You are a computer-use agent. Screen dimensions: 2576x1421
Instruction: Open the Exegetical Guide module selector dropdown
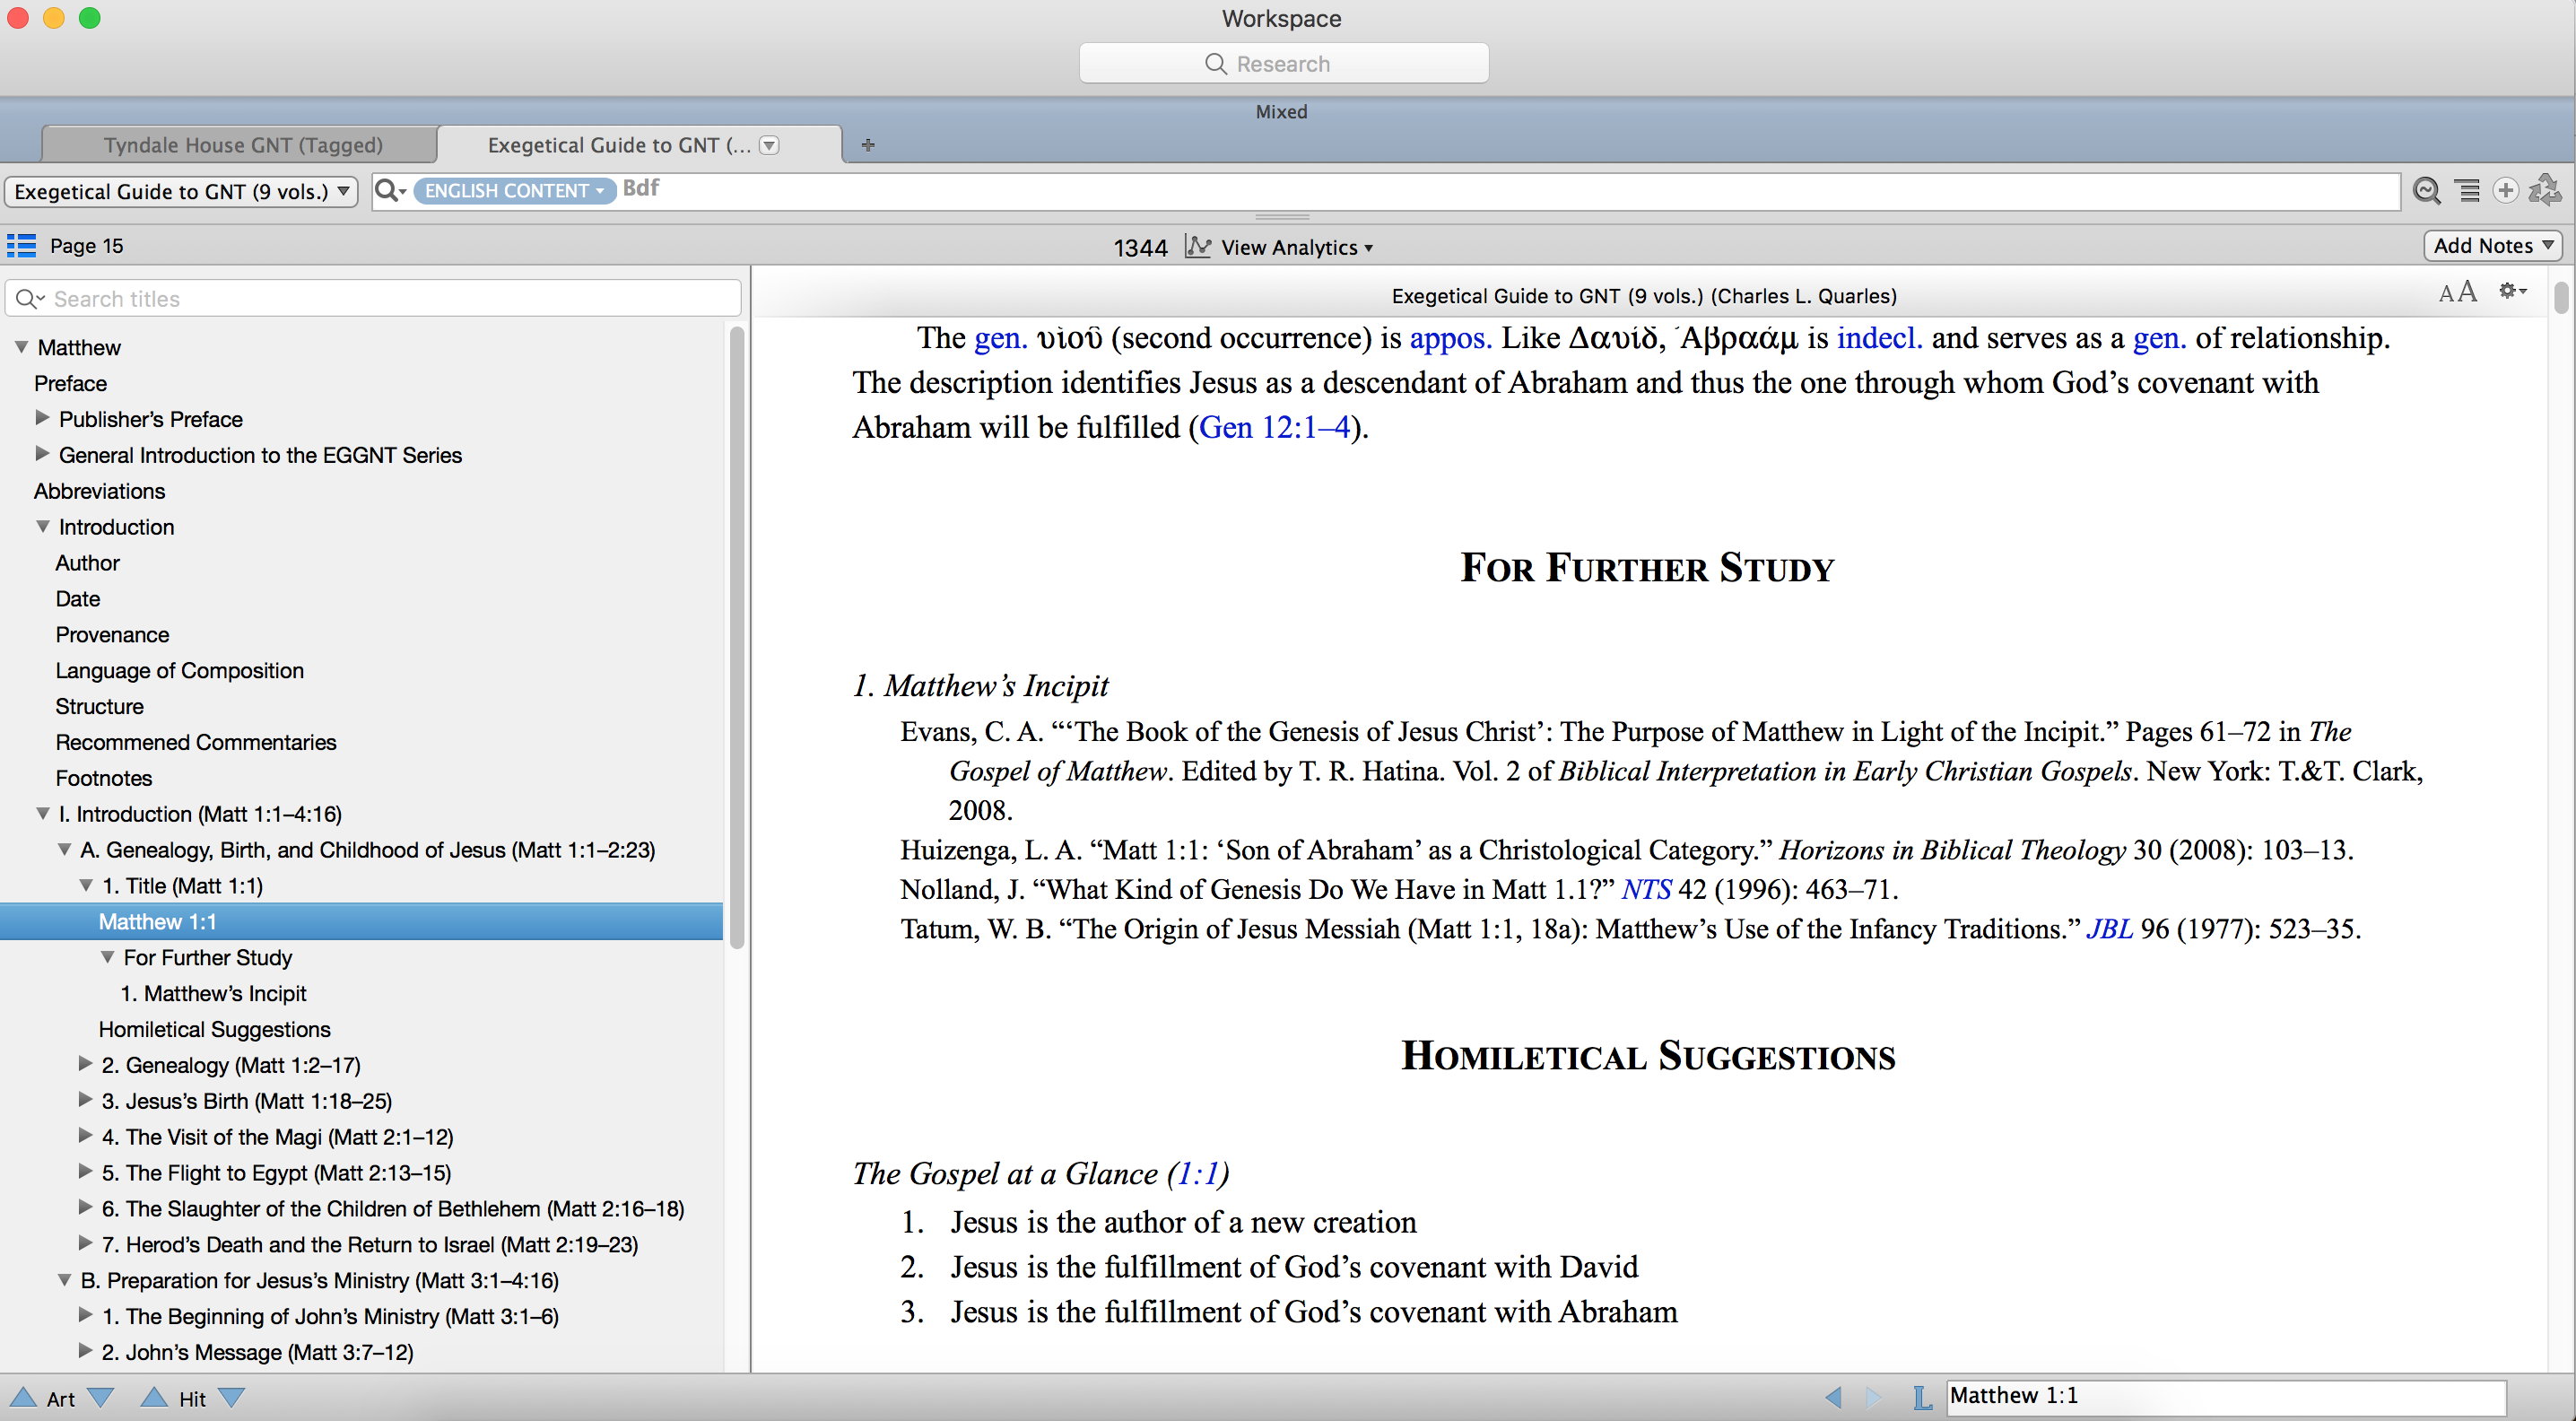pyautogui.click(x=182, y=191)
